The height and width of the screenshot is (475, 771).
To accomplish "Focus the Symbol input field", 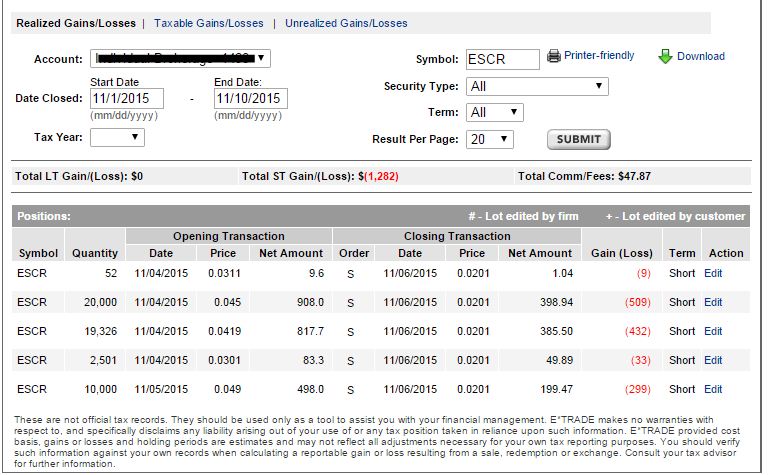I will (x=503, y=59).
